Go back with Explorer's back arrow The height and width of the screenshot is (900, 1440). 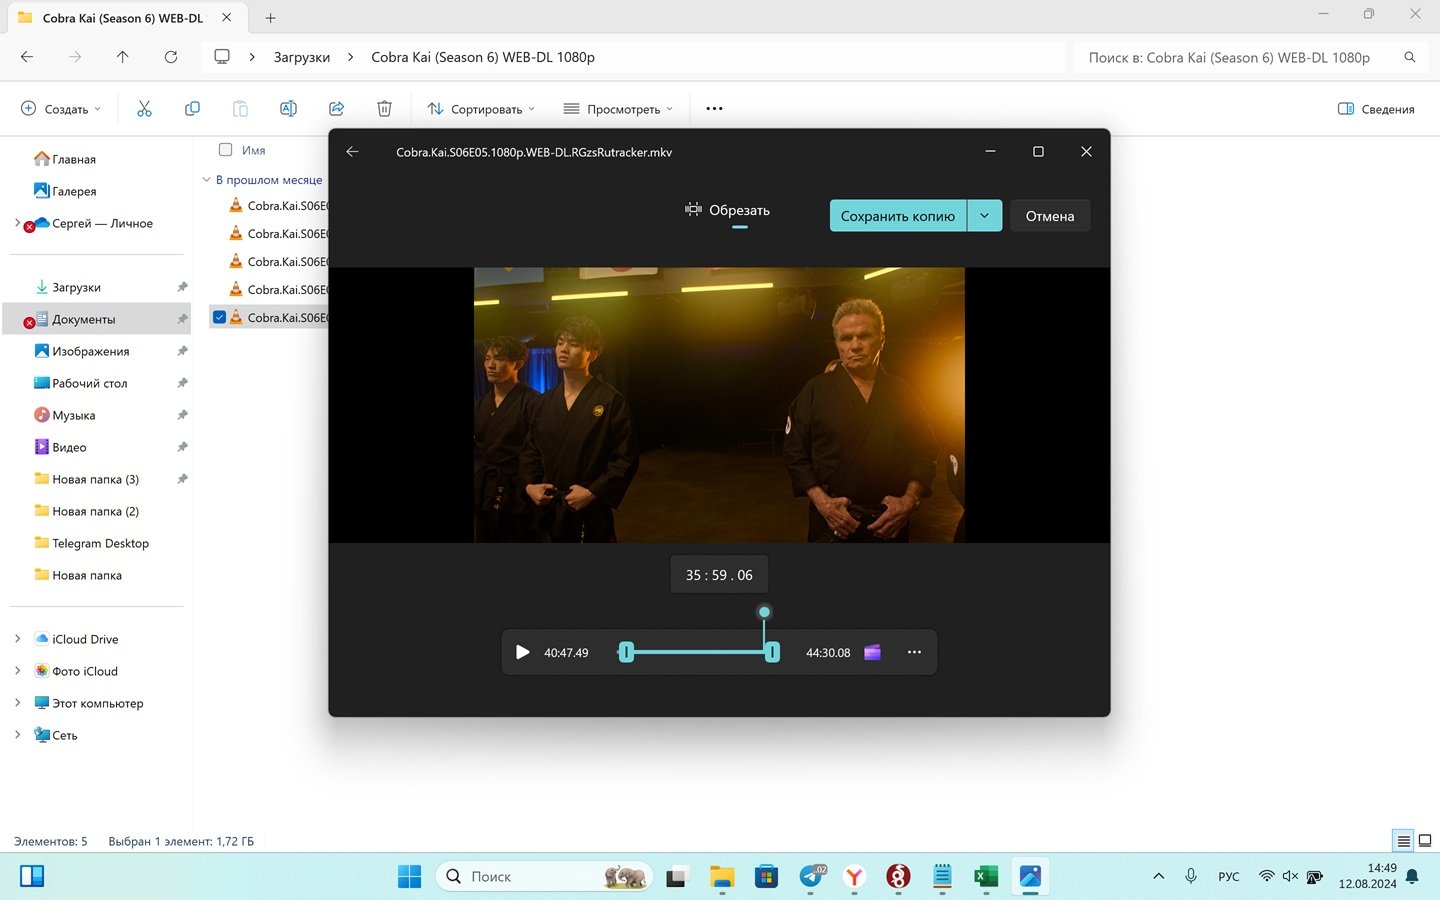coord(27,57)
